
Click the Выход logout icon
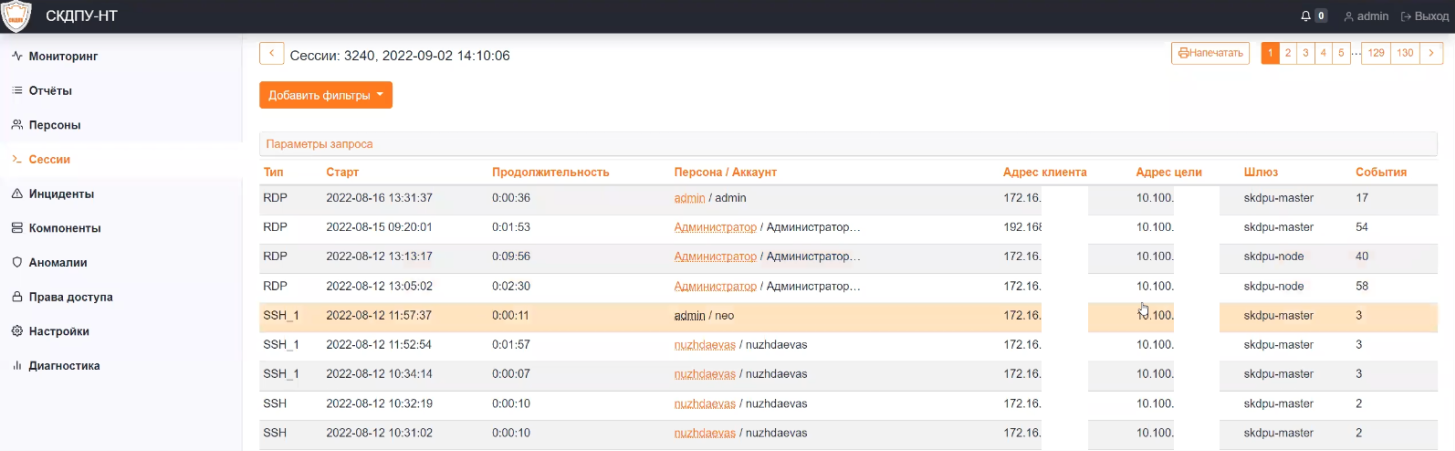1406,16
